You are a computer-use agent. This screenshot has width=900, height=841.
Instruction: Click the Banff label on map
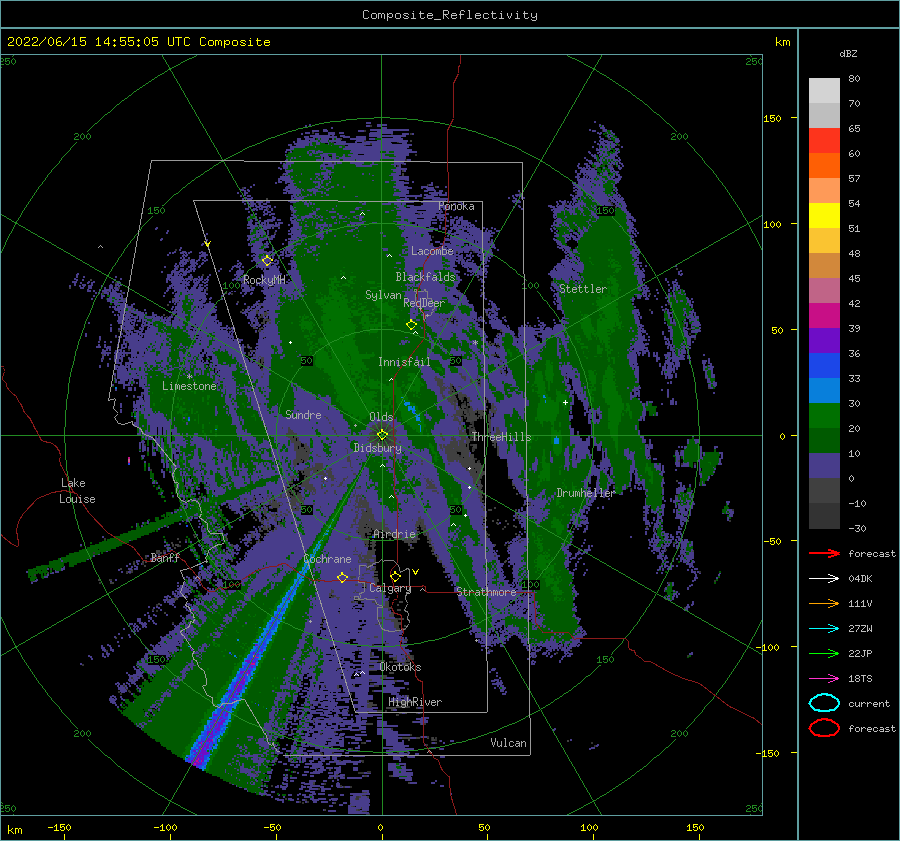pos(165,557)
